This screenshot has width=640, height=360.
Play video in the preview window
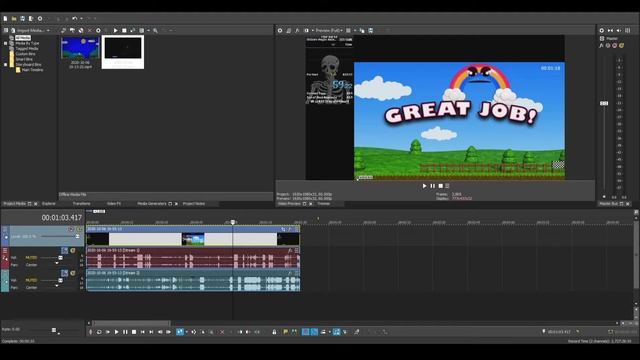[424, 186]
